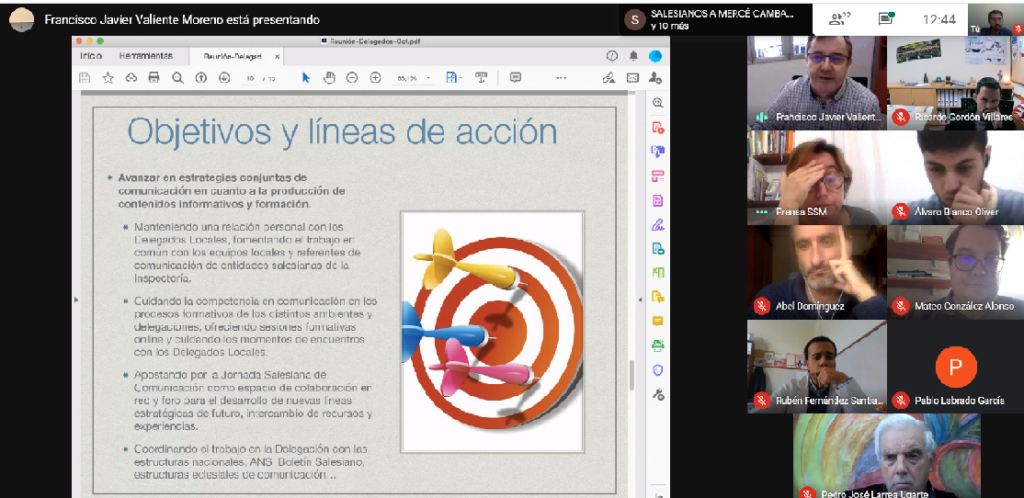Print the PDF using the printer icon
The width and height of the screenshot is (1024, 498).
pyautogui.click(x=154, y=78)
